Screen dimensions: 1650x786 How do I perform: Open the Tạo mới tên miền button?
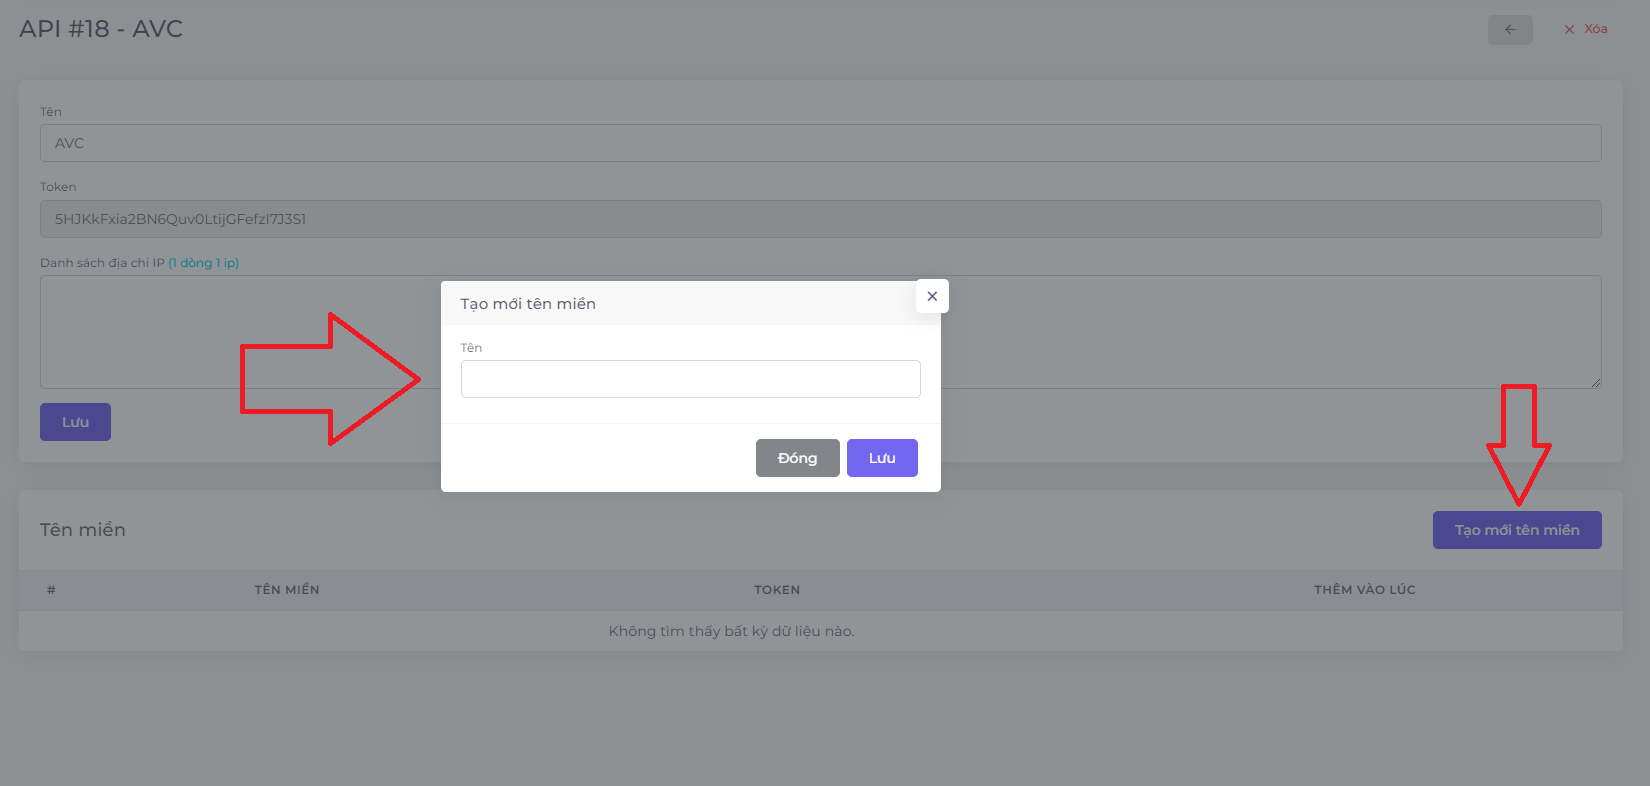(1516, 530)
